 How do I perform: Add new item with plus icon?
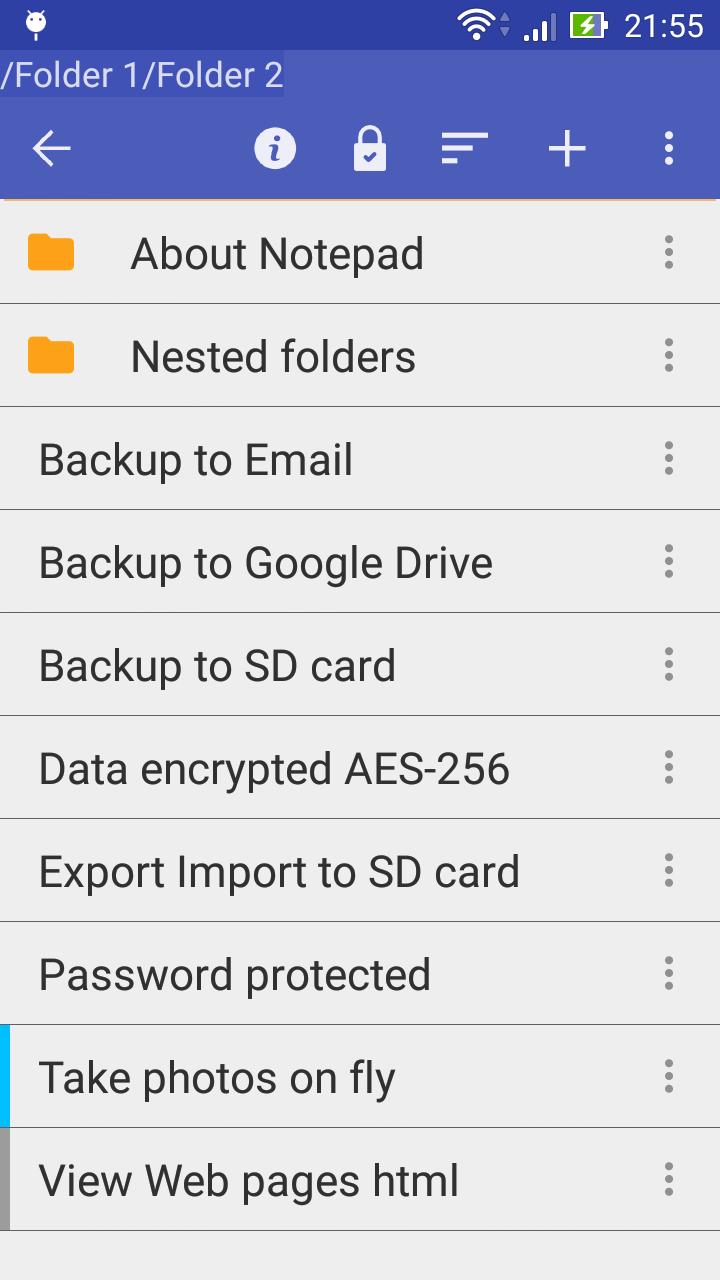pos(567,149)
